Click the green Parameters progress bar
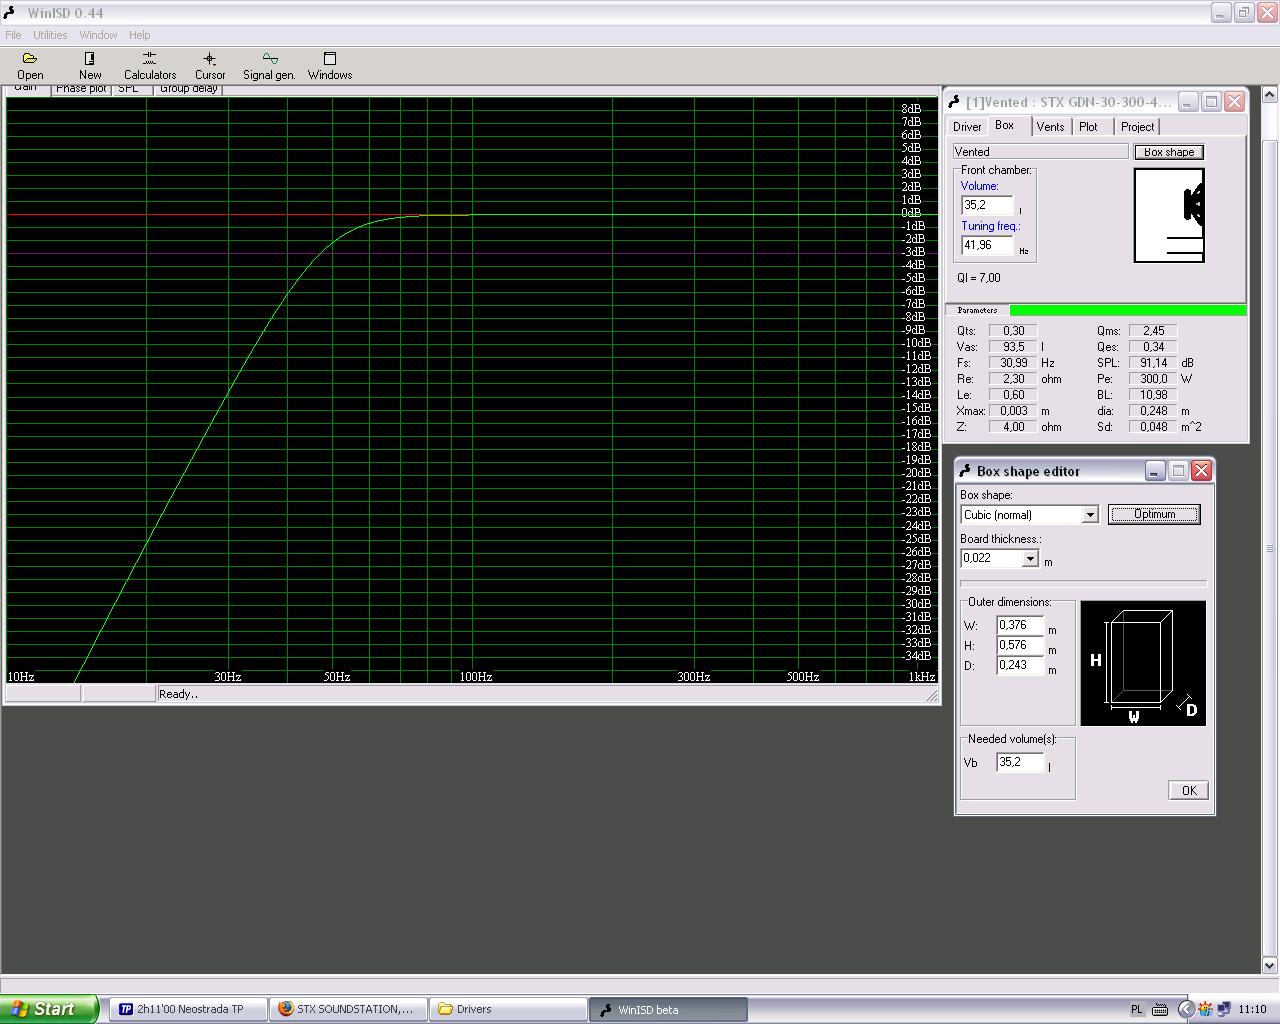 [1127, 311]
